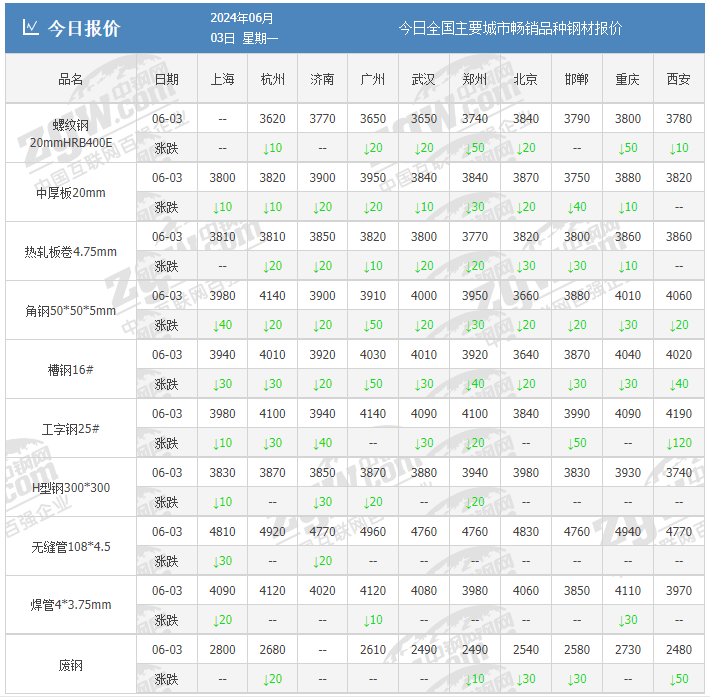Click 焊管 Chongqing price 4110
This screenshot has width=710, height=698.
[628, 591]
